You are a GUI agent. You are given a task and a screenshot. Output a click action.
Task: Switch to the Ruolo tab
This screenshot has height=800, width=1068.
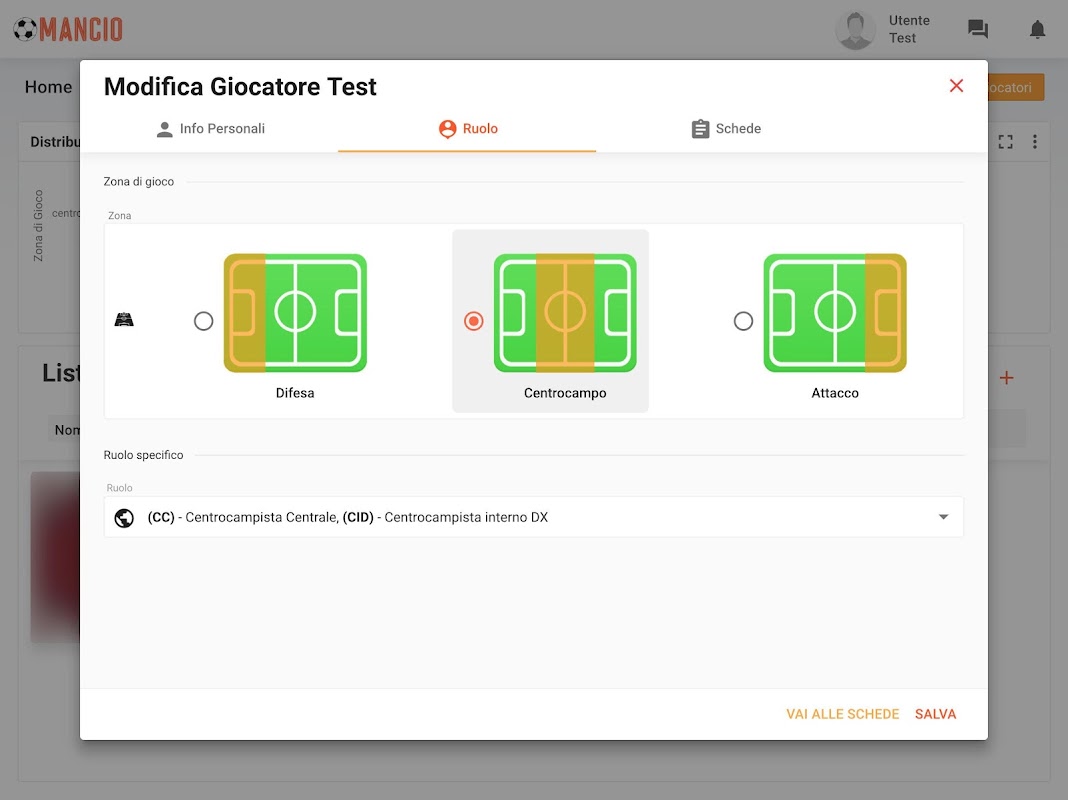click(467, 129)
